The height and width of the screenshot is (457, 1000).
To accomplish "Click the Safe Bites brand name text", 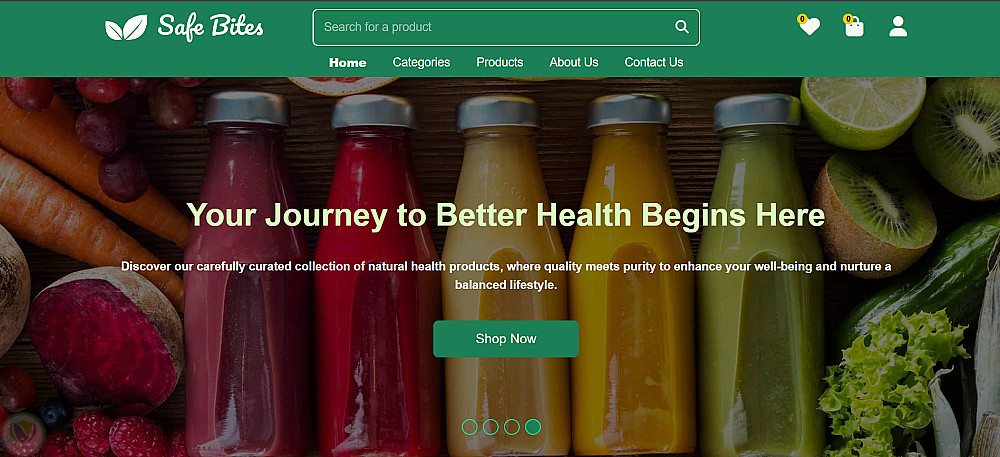I will coord(210,27).
